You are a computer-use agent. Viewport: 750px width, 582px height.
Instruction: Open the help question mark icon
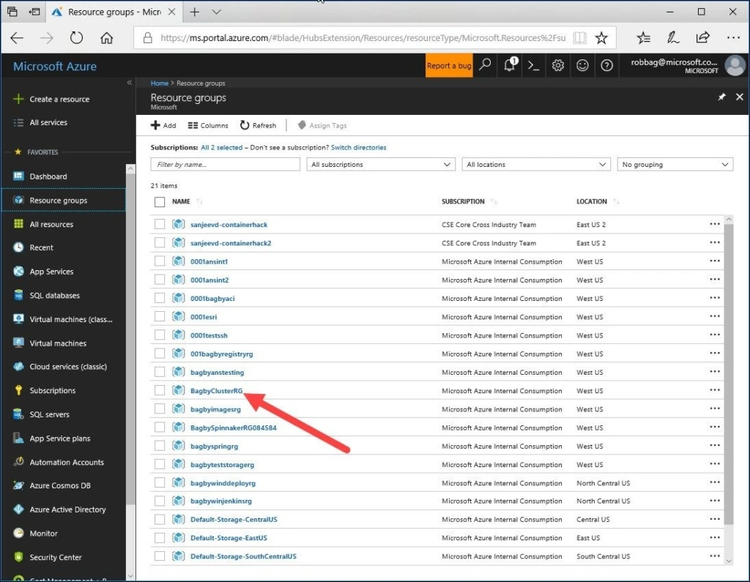pos(606,65)
